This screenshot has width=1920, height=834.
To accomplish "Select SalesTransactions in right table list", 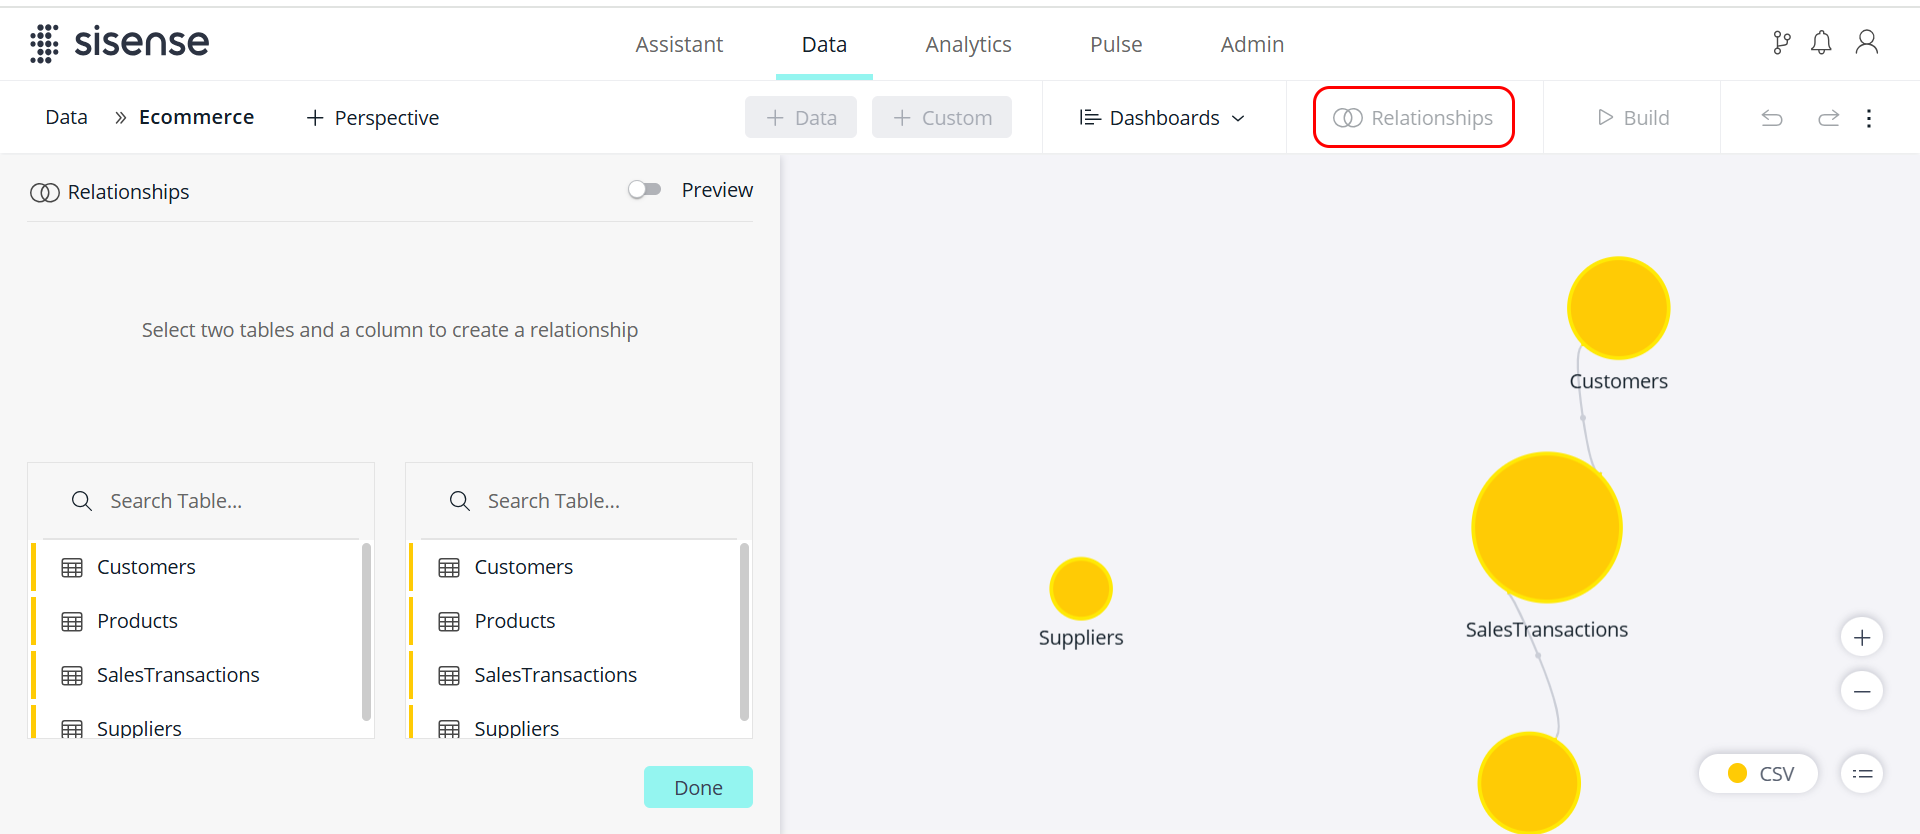I will click(x=573, y=675).
